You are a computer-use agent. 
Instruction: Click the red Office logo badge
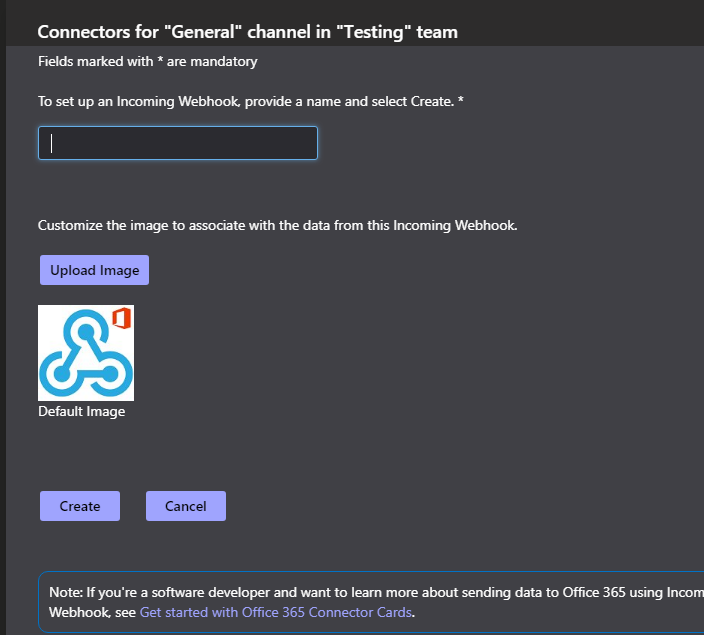122,318
